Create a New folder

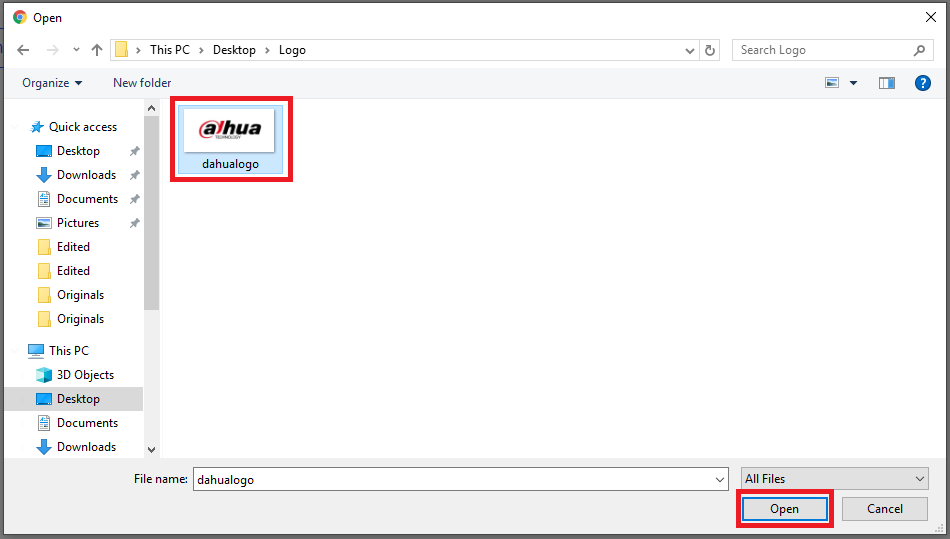tap(142, 83)
